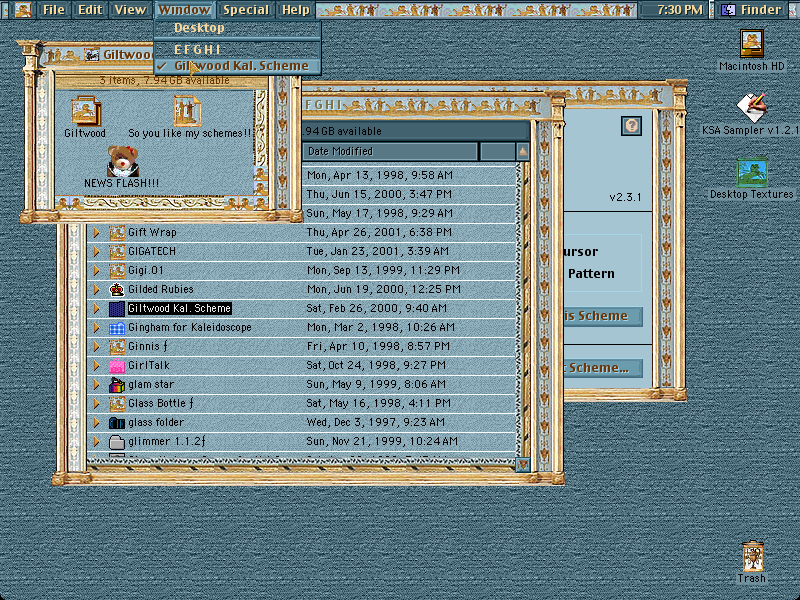Open the Macintosh HD drive icon
Screen dimensions: 800x600
click(752, 43)
